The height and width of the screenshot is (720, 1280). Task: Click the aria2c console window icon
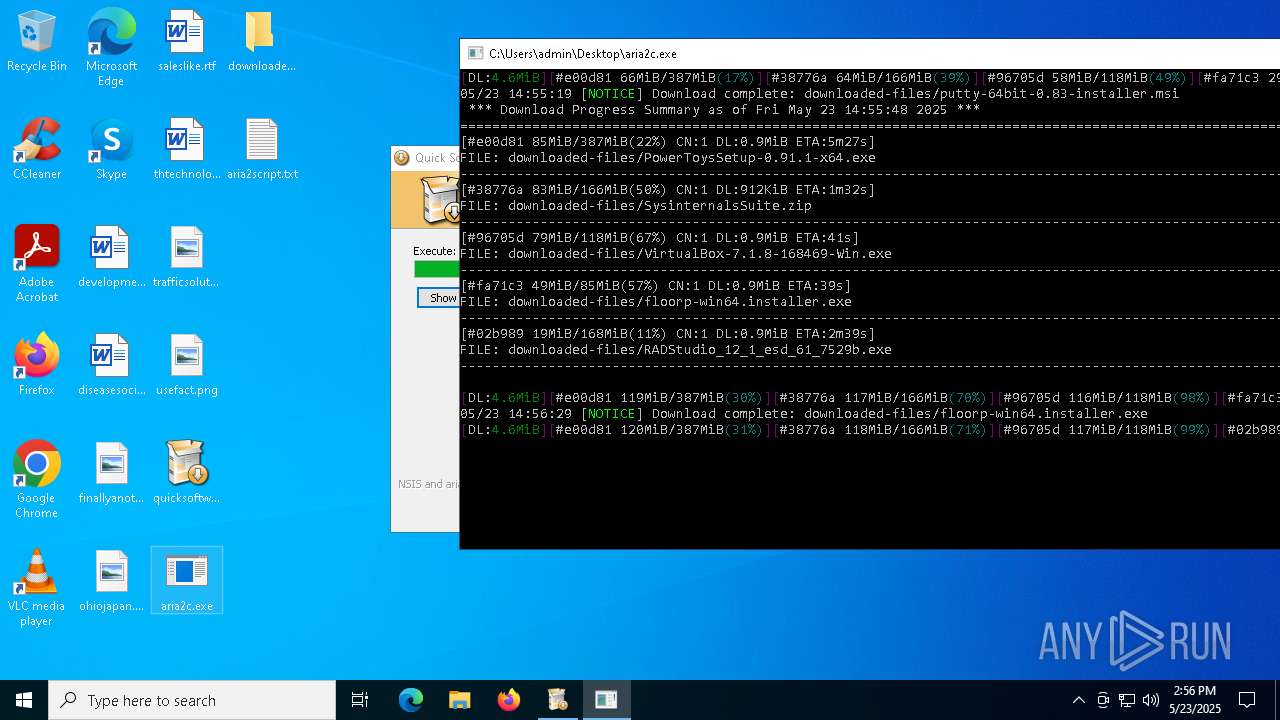pyautogui.click(x=476, y=54)
